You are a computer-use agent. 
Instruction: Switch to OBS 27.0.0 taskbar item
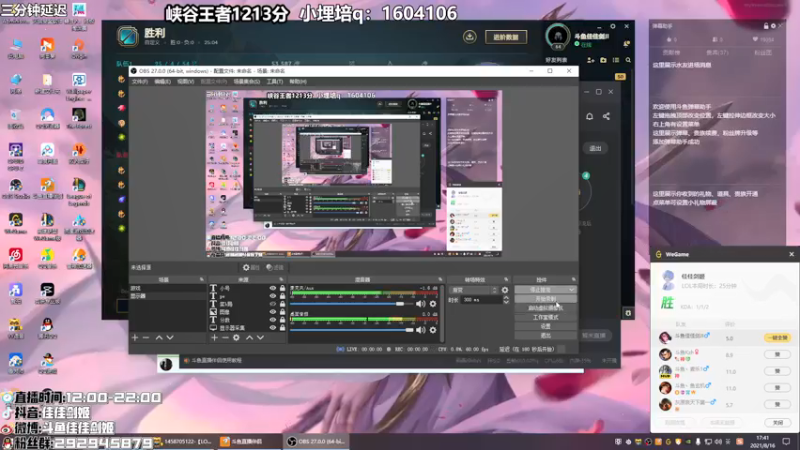pyautogui.click(x=316, y=442)
